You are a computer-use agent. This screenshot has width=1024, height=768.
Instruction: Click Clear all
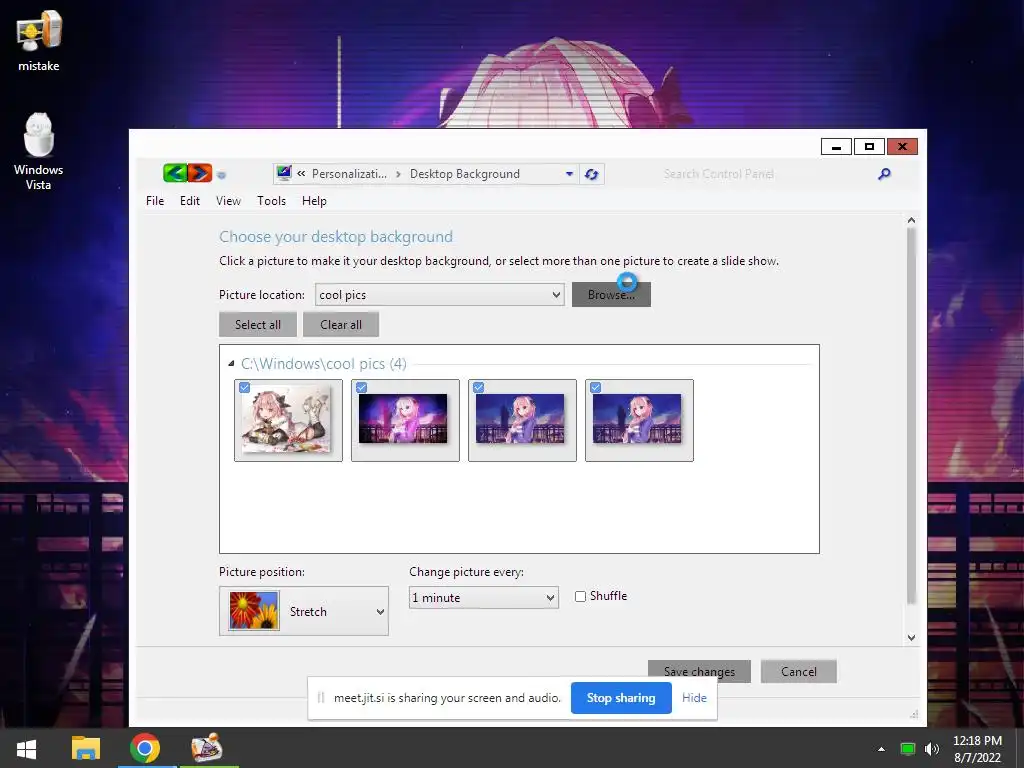341,325
